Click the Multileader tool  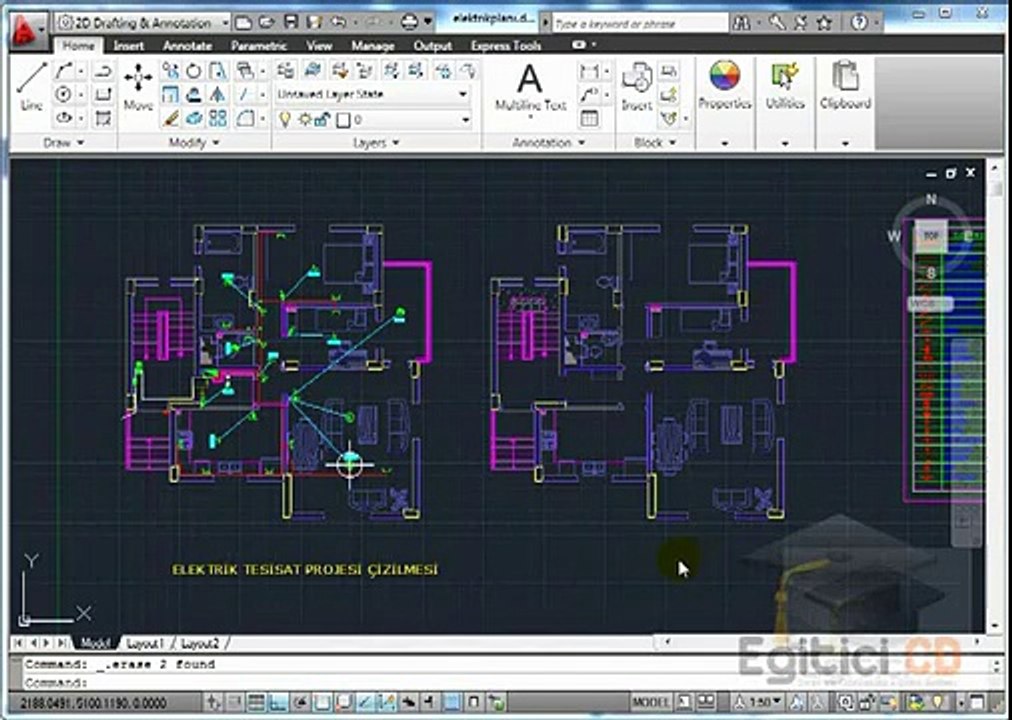point(589,94)
